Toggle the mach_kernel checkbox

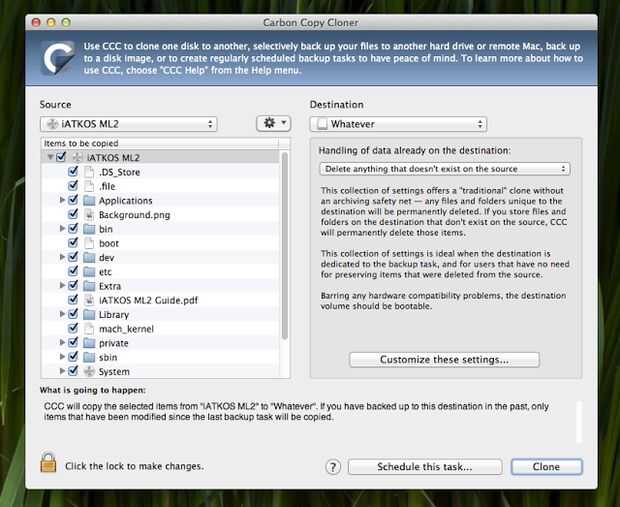click(73, 327)
